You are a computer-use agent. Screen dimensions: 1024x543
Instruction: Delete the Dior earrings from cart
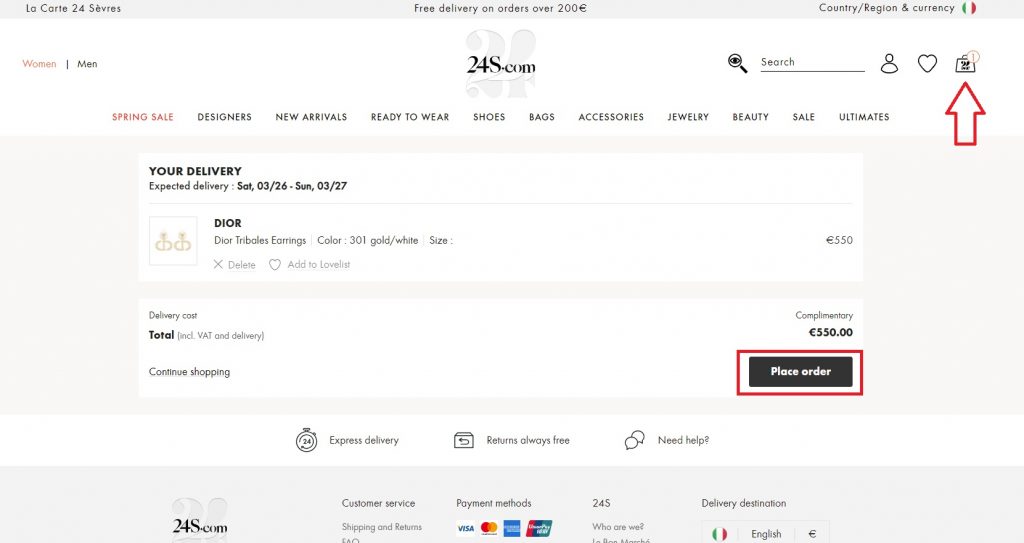(234, 265)
